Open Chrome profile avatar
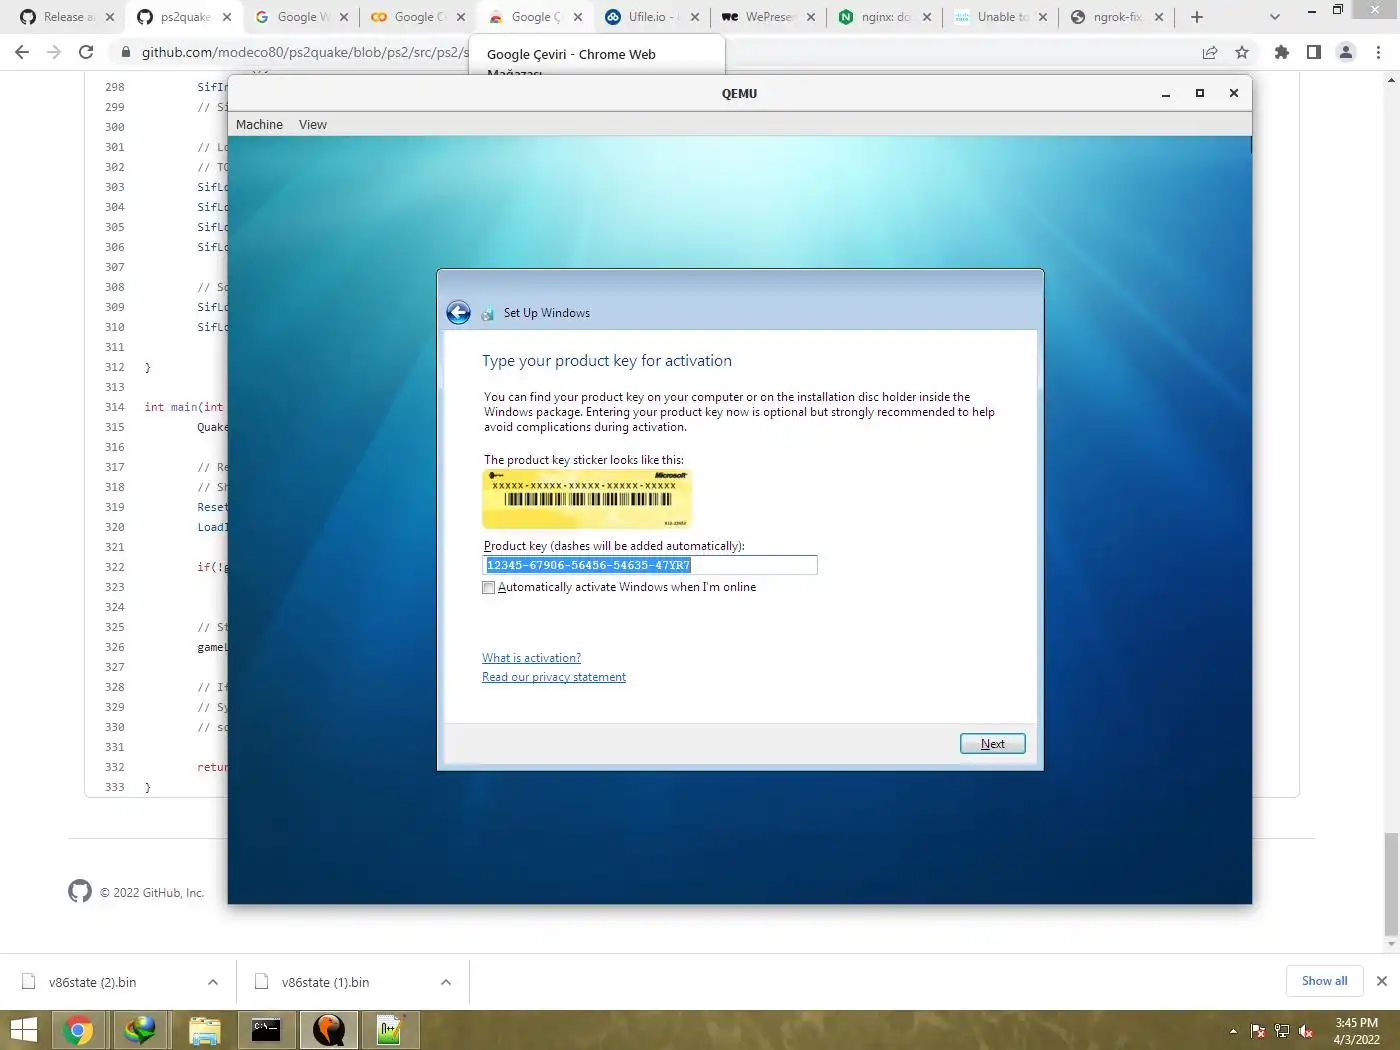The width and height of the screenshot is (1400, 1050). pos(1346,52)
